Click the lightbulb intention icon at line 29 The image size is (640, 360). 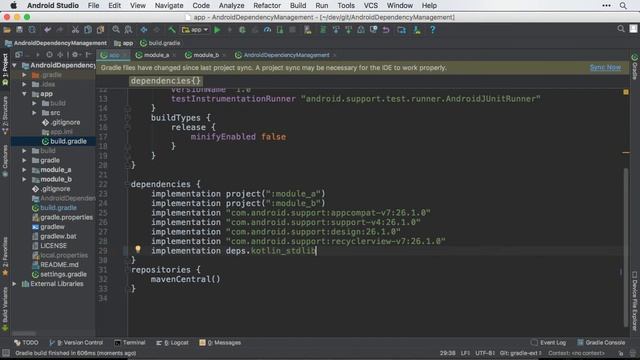click(138, 249)
